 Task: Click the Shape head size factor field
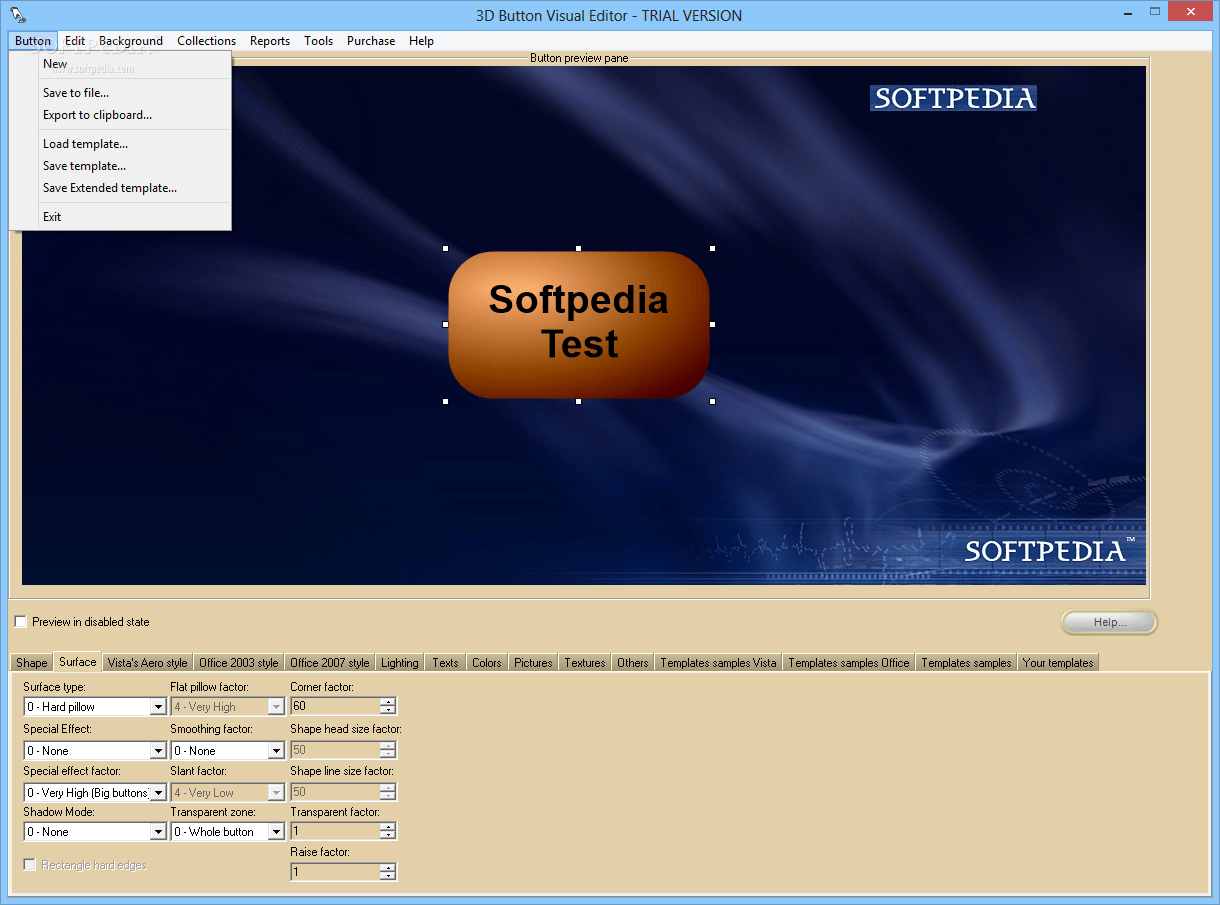click(x=335, y=749)
